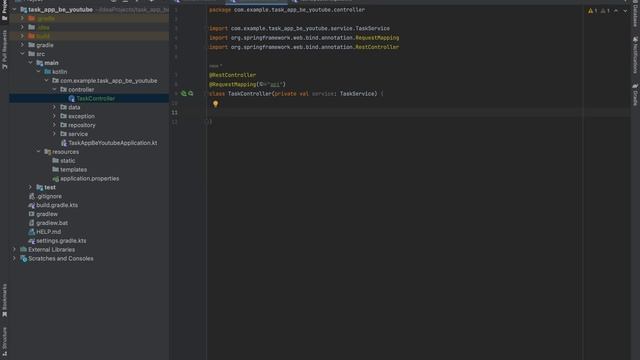This screenshot has width=640, height=360.
Task: Open the Bookmarks tool window
Action: pos(4,301)
